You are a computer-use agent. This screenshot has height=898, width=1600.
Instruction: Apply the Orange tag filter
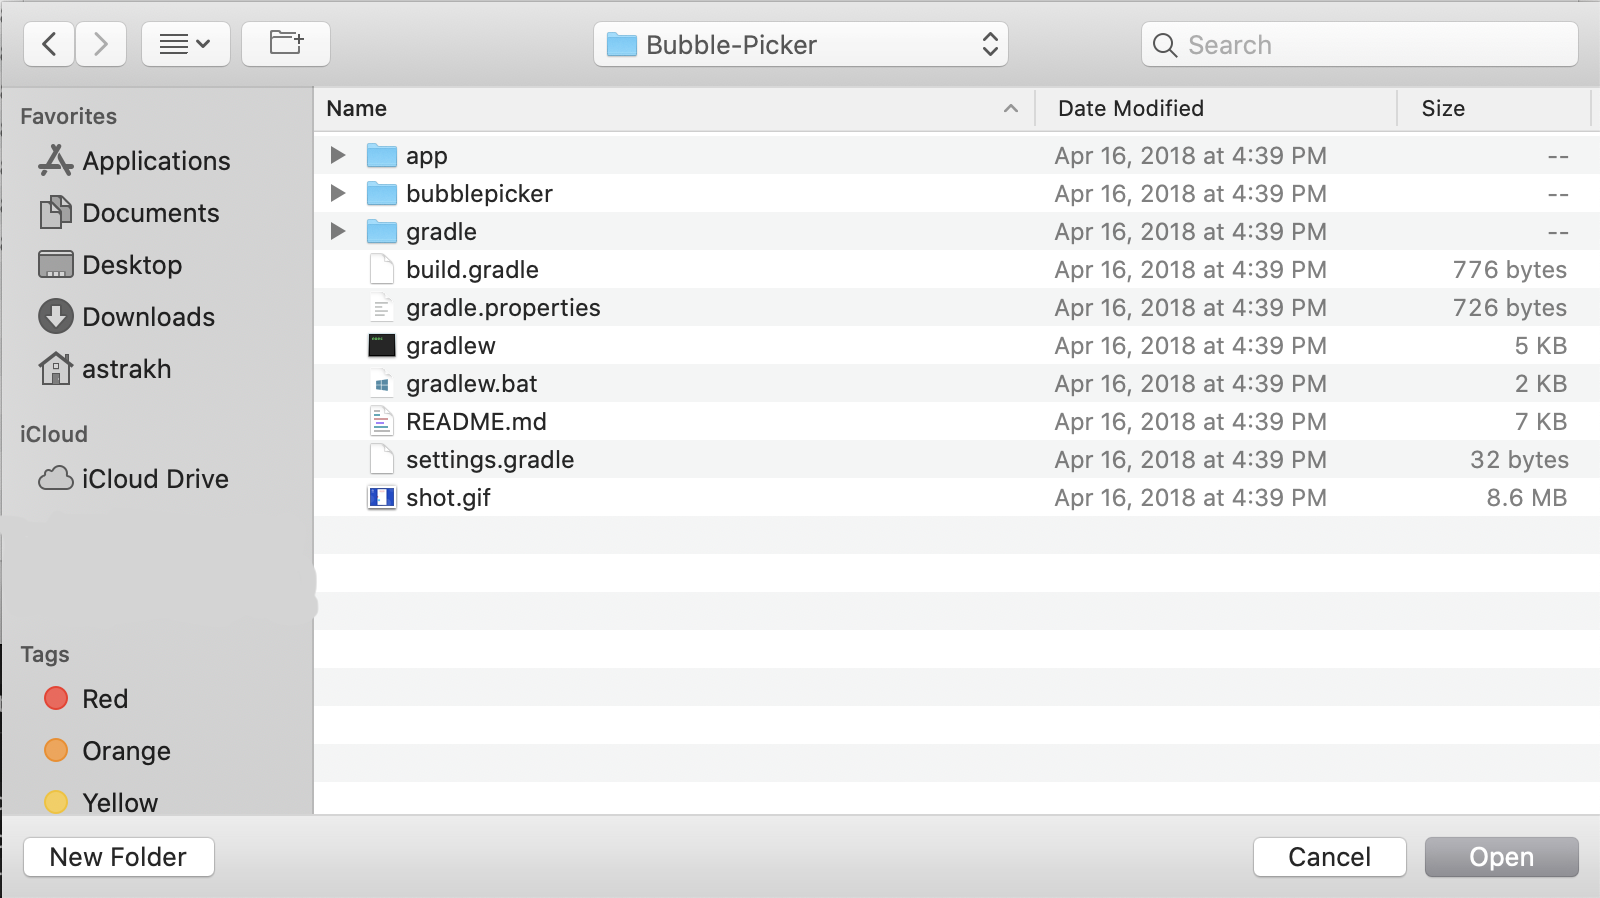click(x=123, y=750)
